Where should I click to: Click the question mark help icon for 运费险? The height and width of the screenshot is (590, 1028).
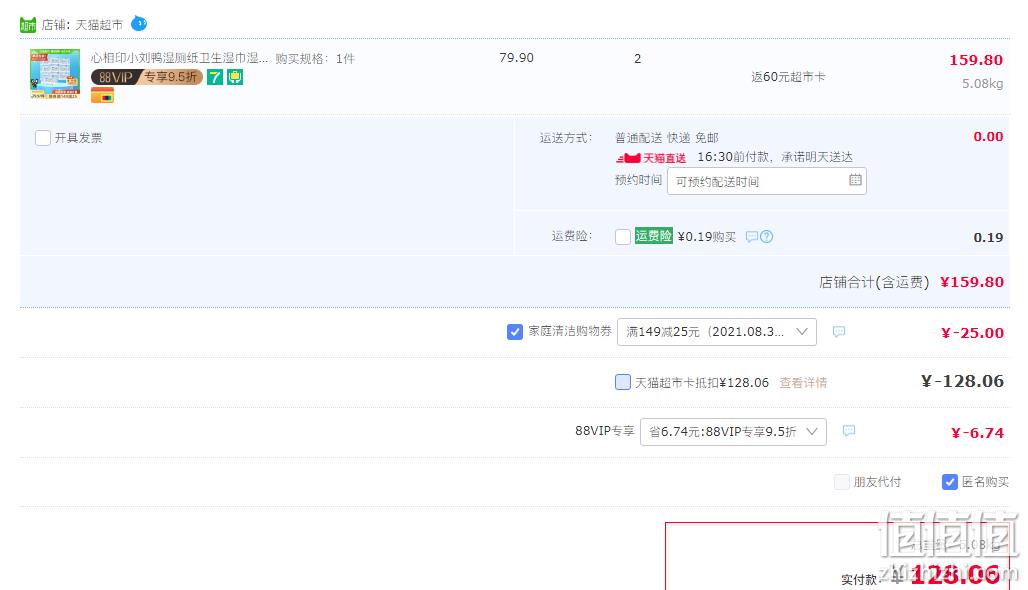point(766,237)
